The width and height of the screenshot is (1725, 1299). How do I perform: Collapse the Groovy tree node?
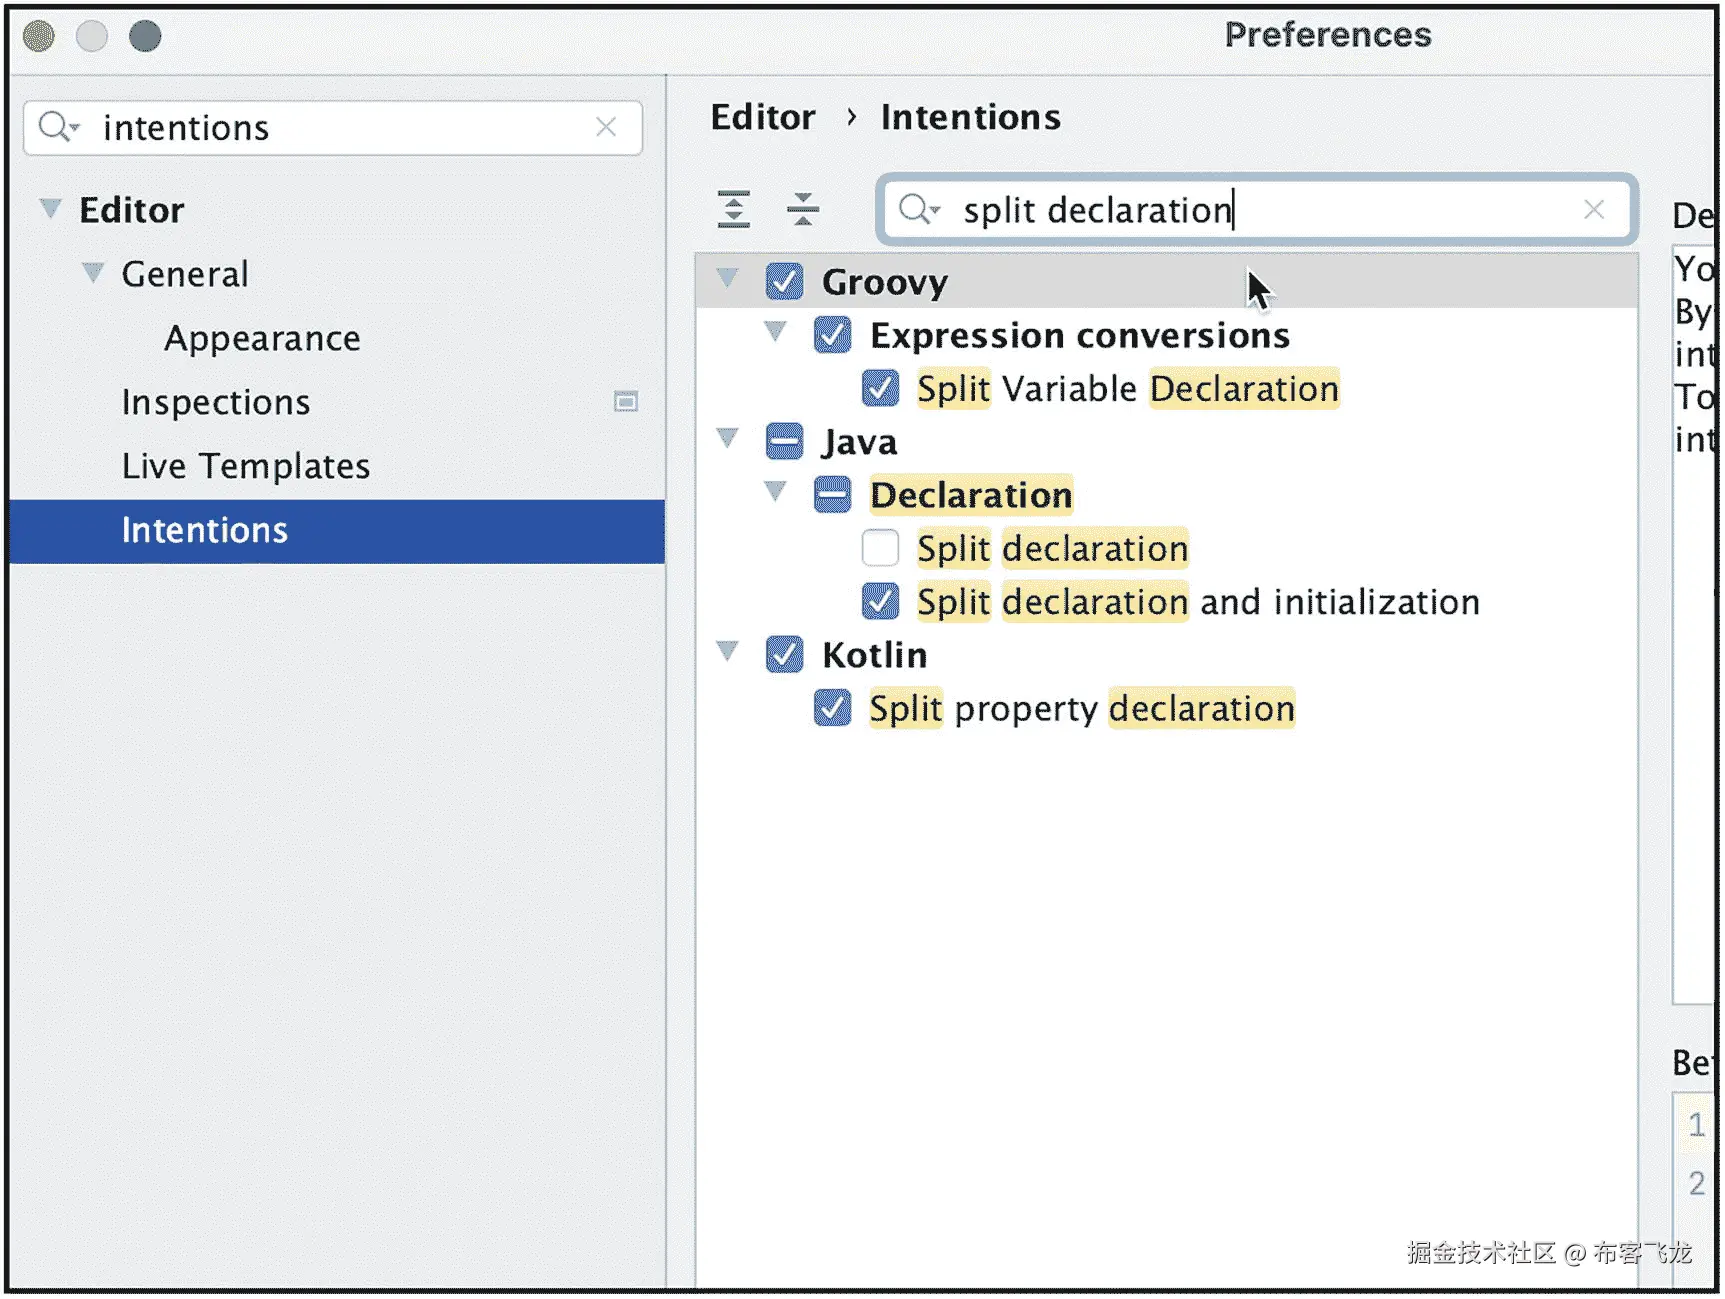tap(728, 277)
